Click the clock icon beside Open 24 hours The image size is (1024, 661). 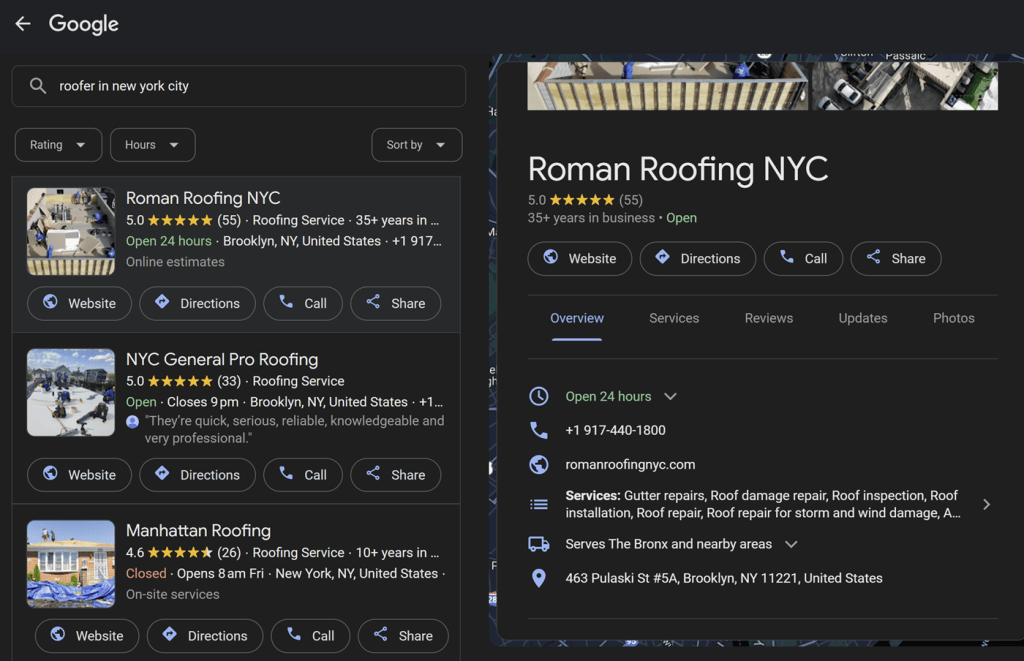click(539, 396)
